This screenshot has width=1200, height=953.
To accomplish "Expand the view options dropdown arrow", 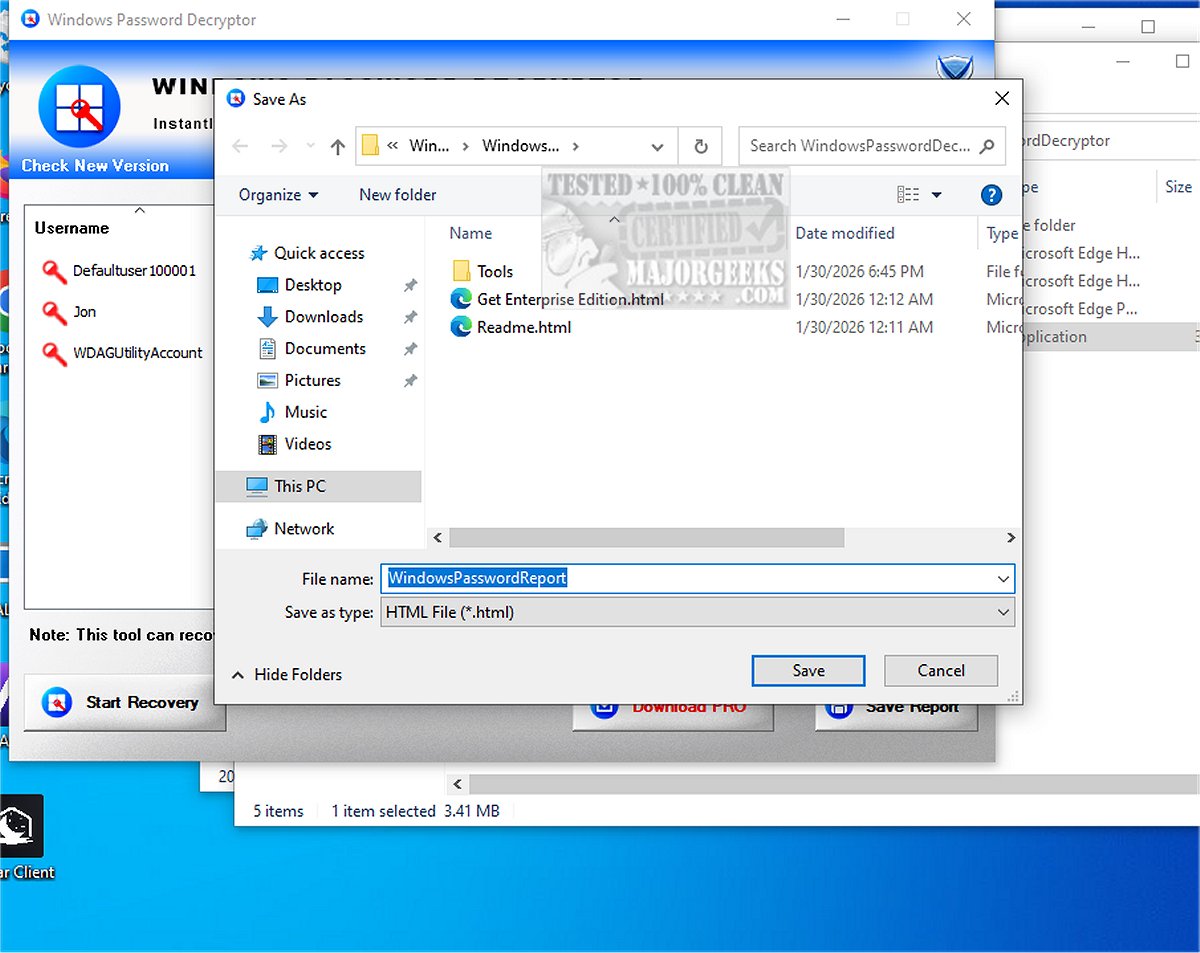I will click(937, 195).
